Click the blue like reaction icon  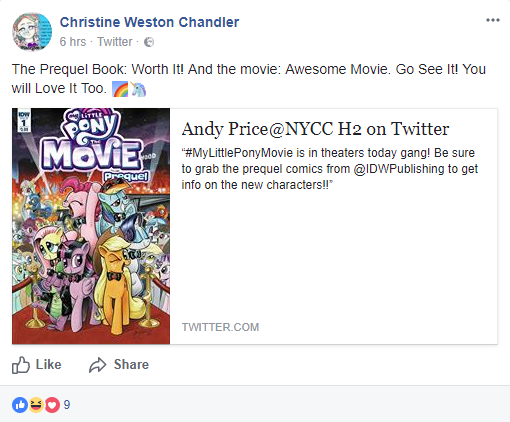pyautogui.click(x=20, y=405)
